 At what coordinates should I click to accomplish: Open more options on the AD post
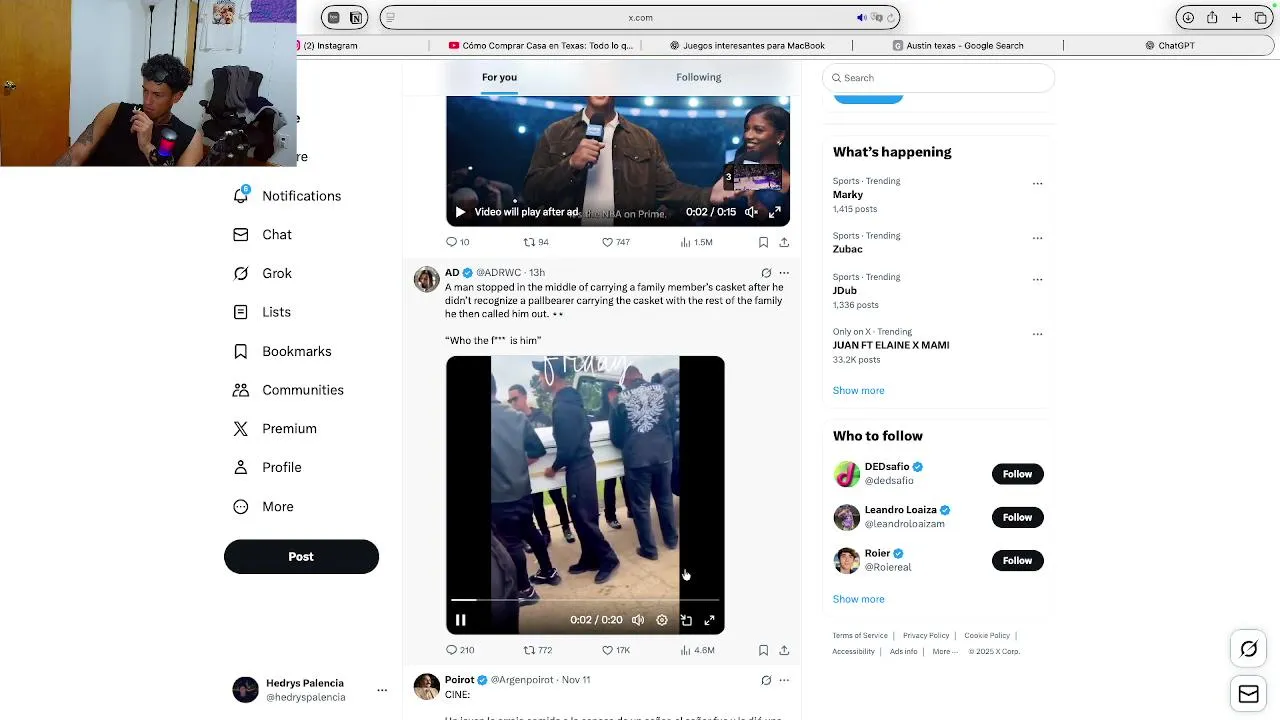click(784, 272)
